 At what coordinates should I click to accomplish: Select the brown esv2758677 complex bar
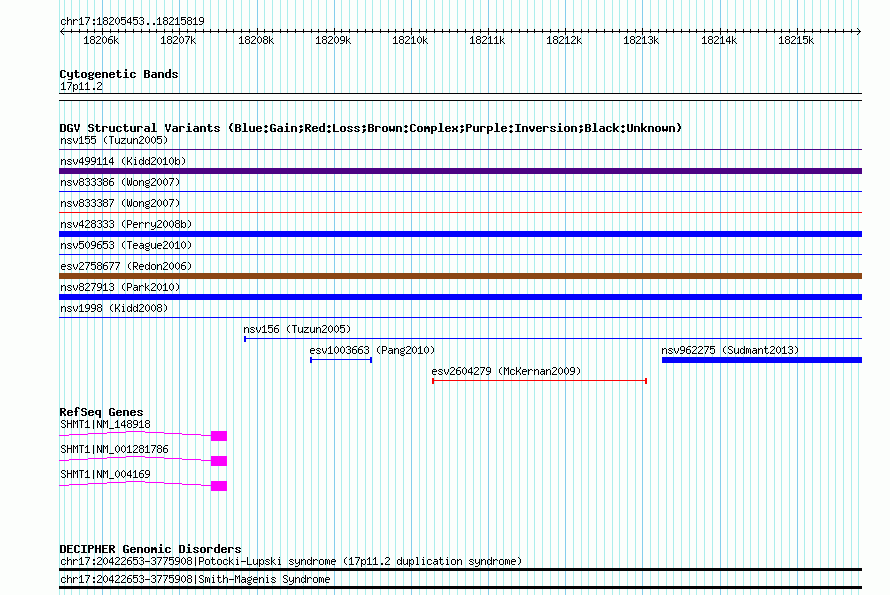(460, 276)
